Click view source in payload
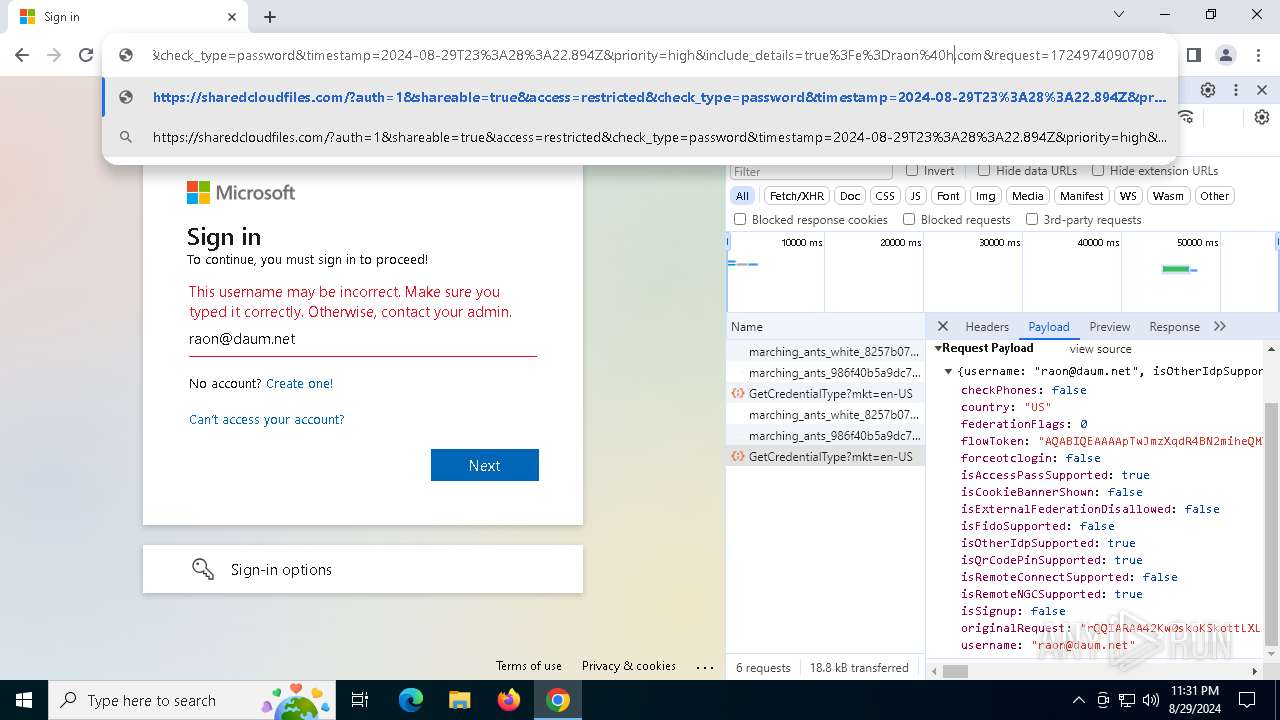 1100,349
